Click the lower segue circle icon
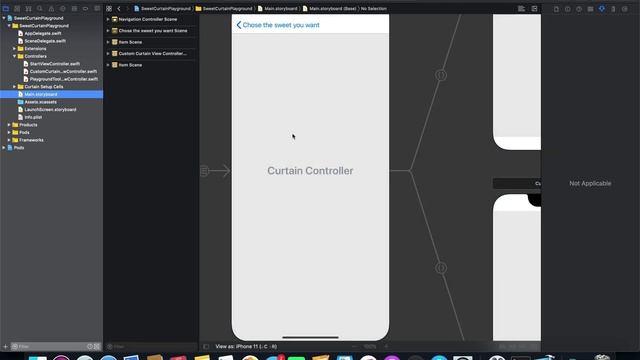Viewport: 640px width, 360px height. [441, 268]
